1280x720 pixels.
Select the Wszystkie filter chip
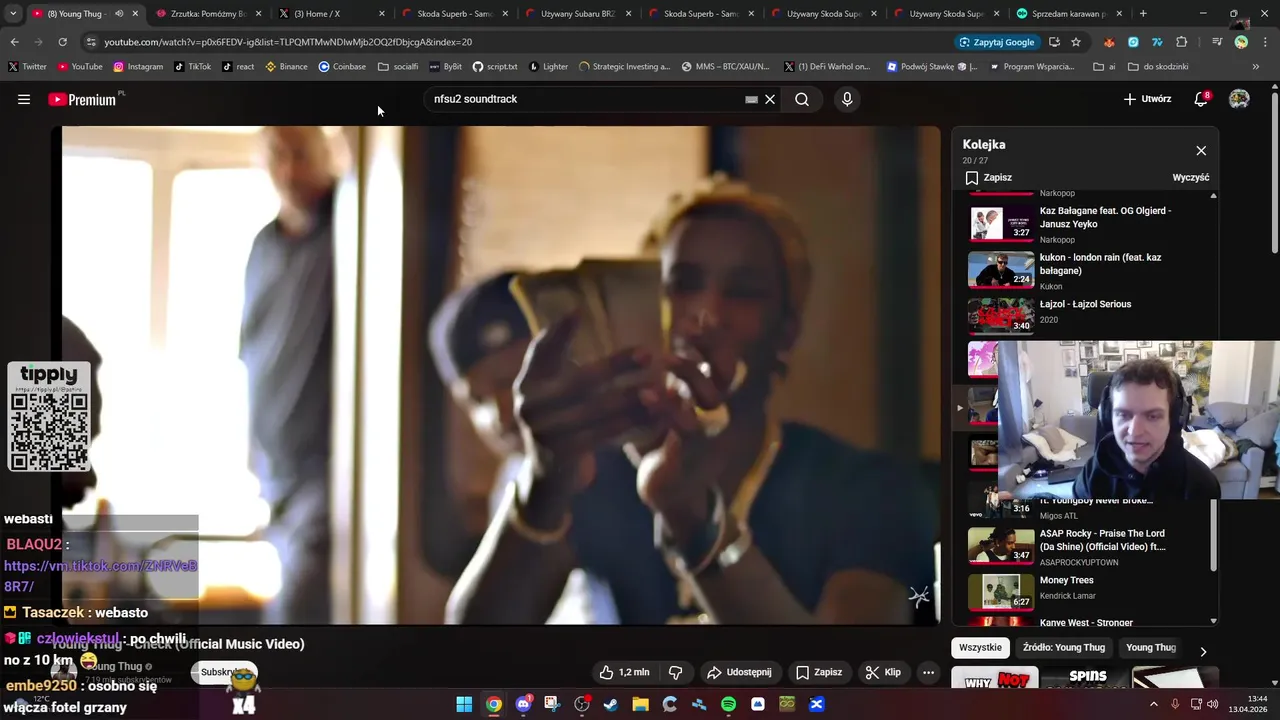tap(980, 648)
